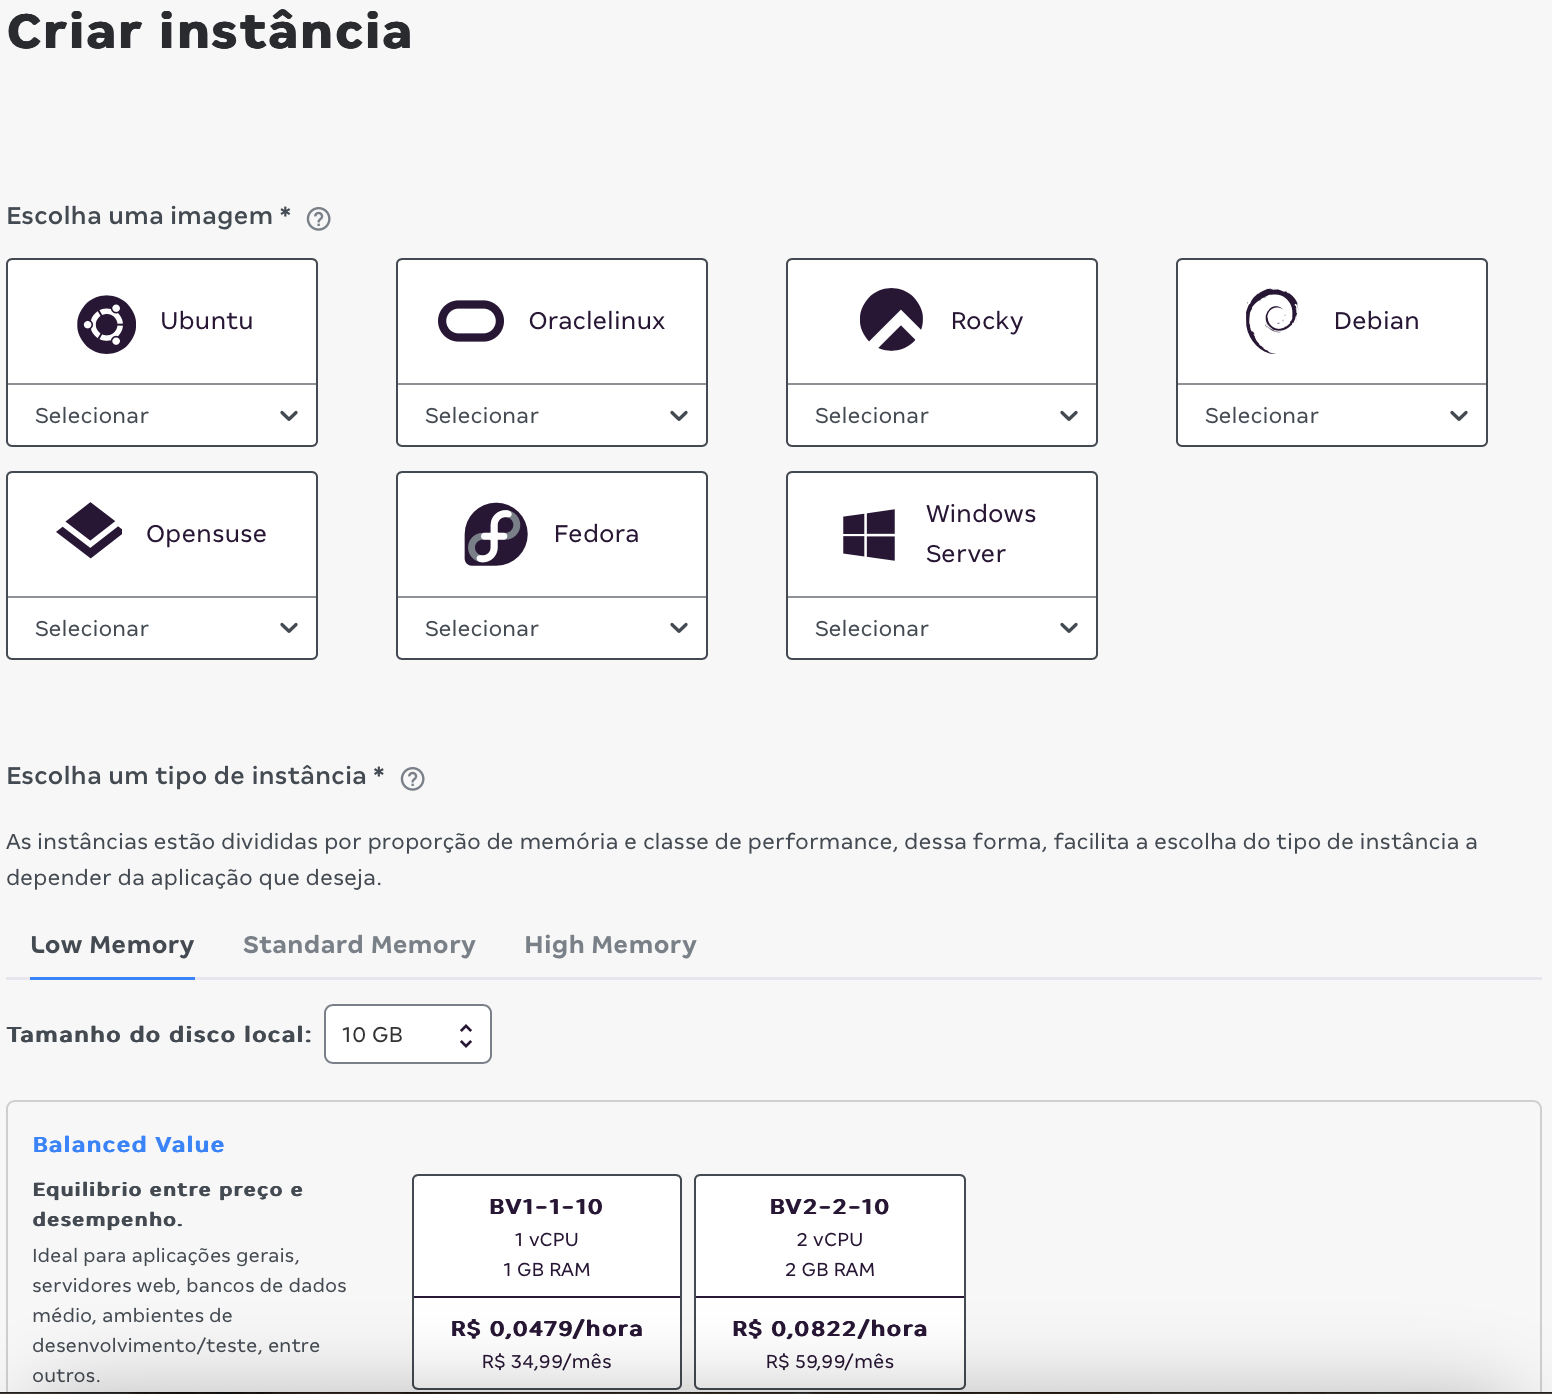Expand the Fedora Selecionar version dropdown

552,628
